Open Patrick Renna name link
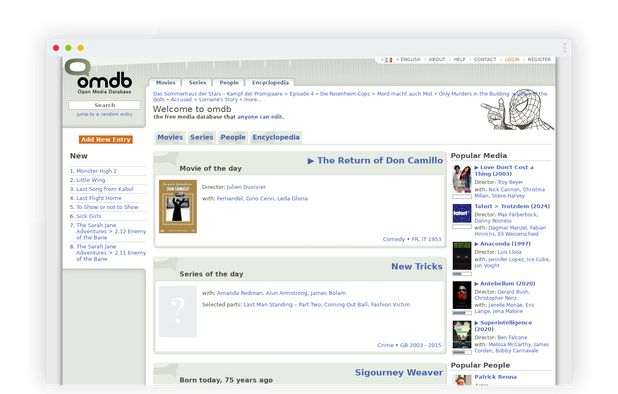This screenshot has width=618, height=394. click(x=495, y=377)
